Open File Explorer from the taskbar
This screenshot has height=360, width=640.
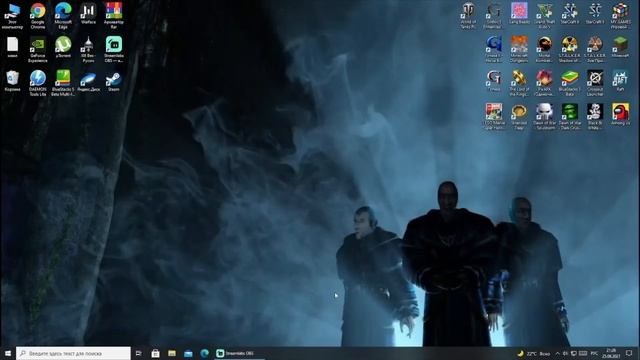click(x=172, y=353)
